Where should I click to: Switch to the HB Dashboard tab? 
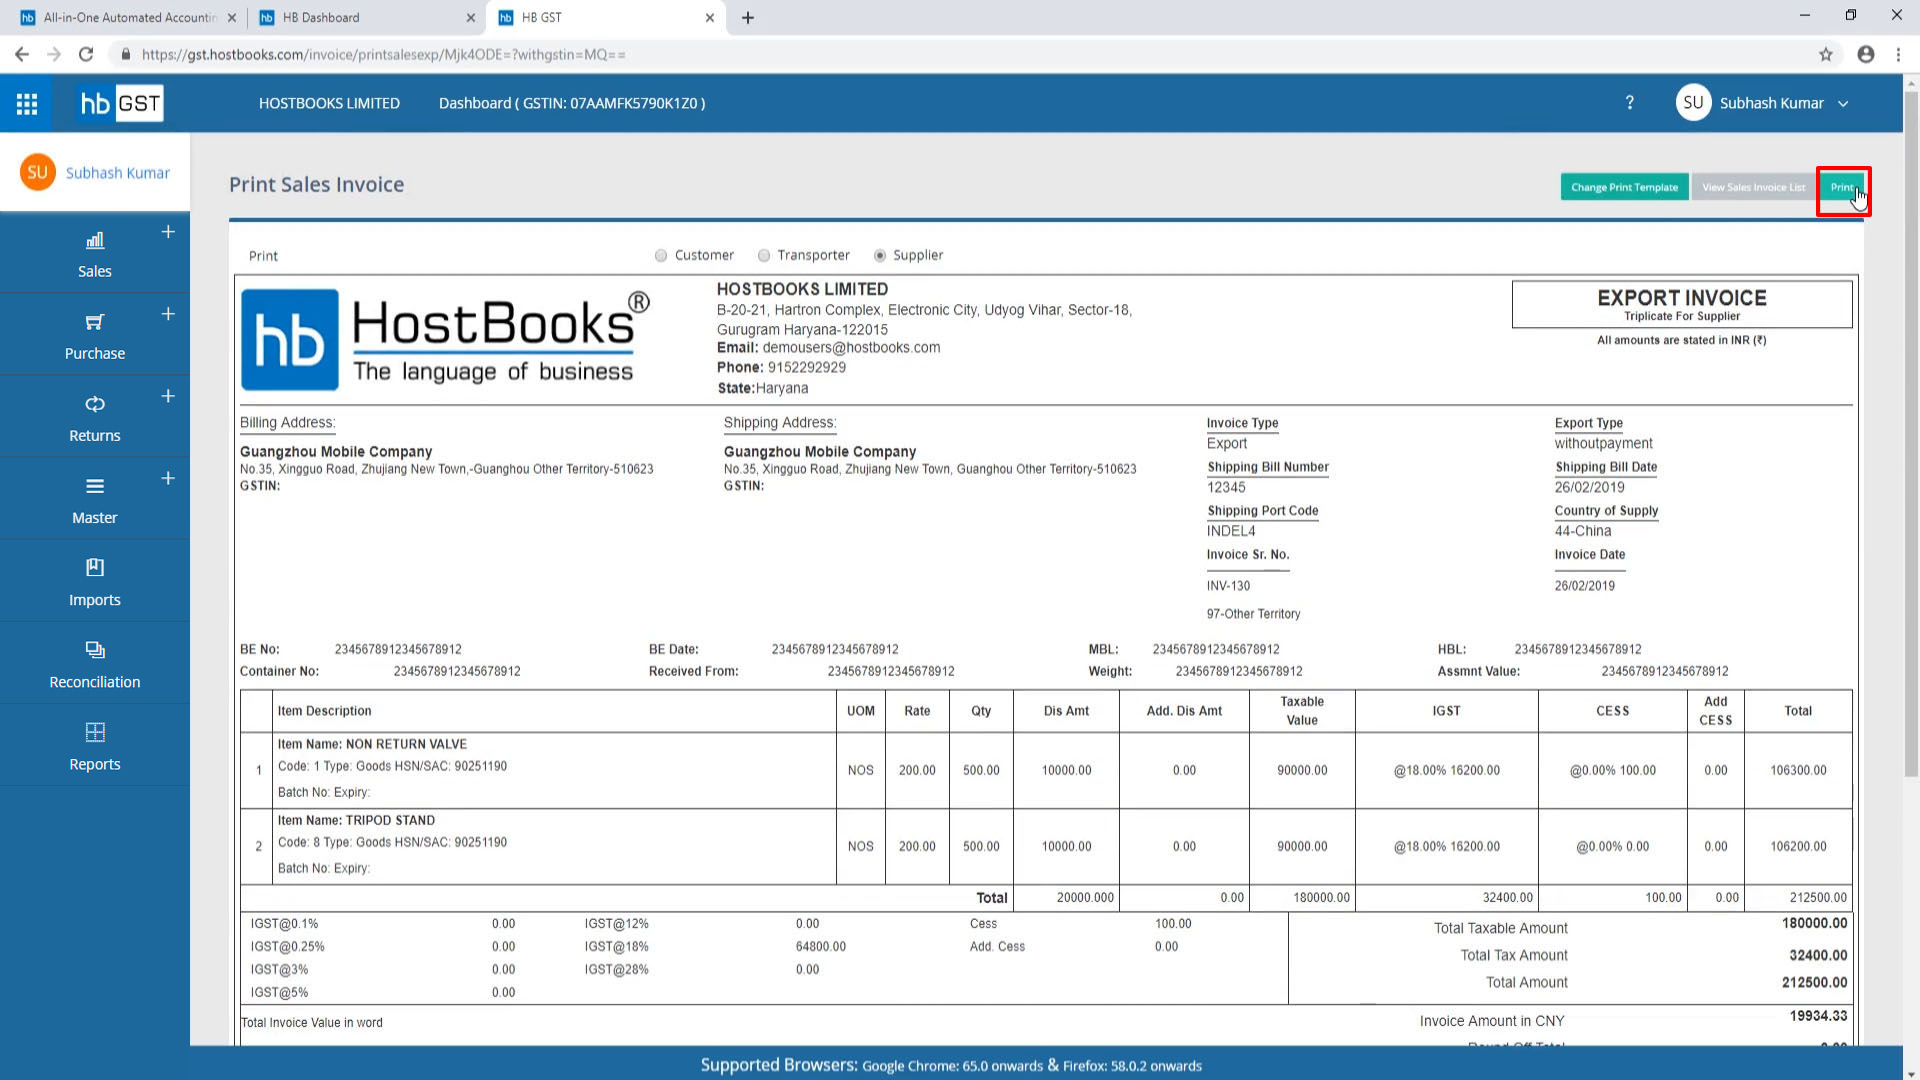[x=366, y=17]
